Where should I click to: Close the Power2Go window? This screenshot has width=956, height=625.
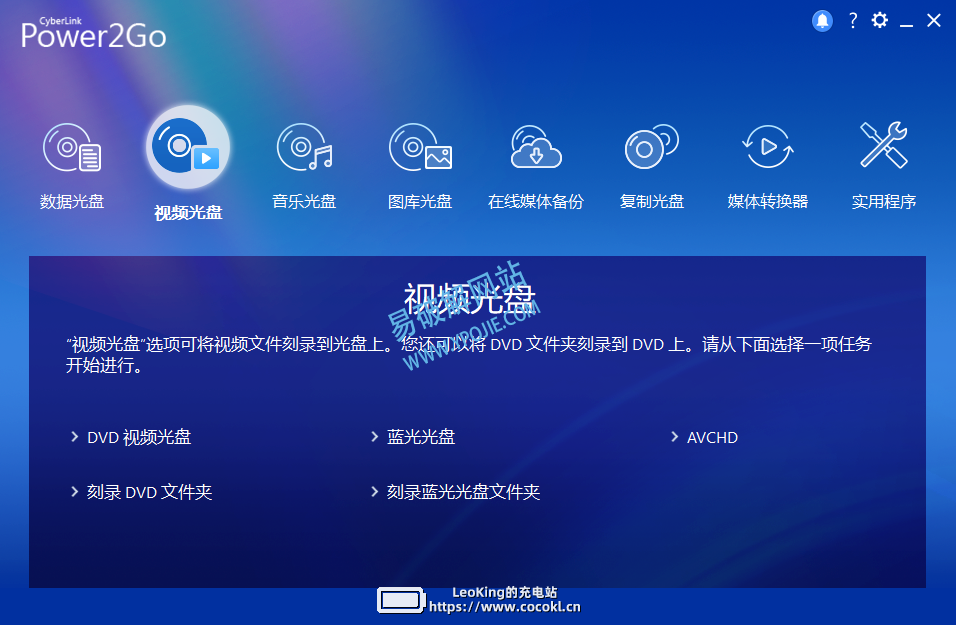pyautogui.click(x=933, y=21)
